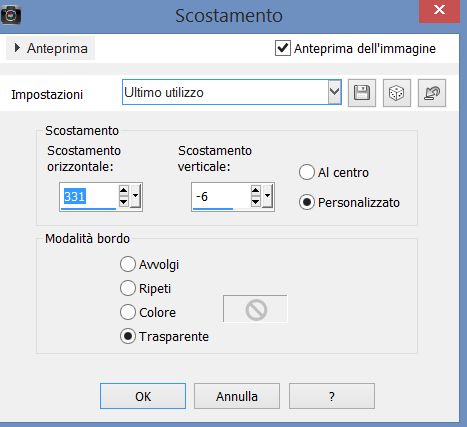Click the Annulla button
The height and width of the screenshot is (427, 467).
pyautogui.click(x=237, y=396)
